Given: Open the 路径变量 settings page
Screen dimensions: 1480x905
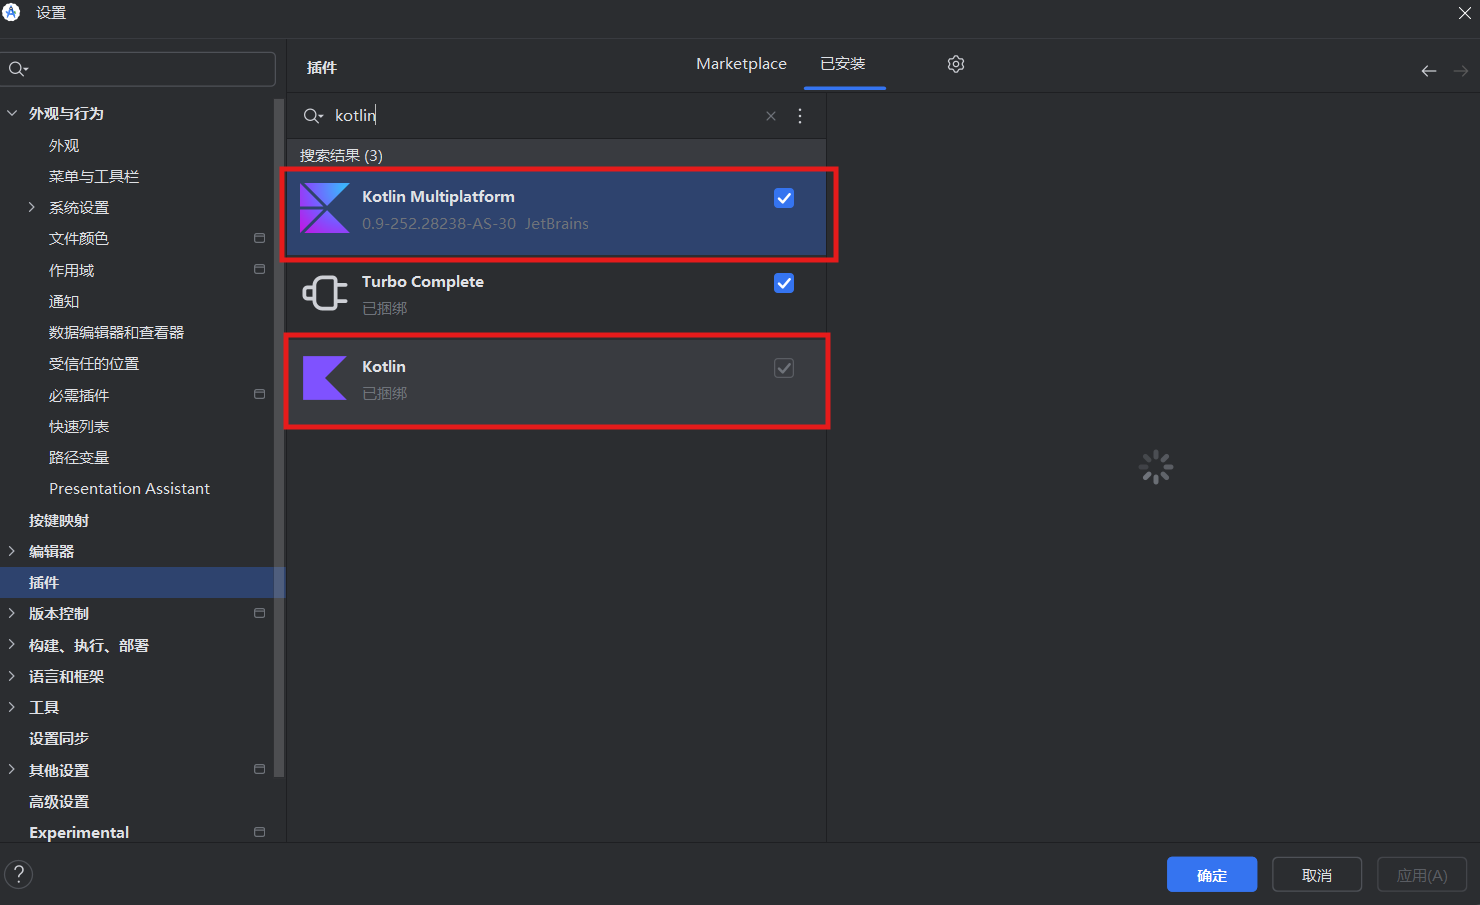Looking at the screenshot, I should [x=79, y=457].
